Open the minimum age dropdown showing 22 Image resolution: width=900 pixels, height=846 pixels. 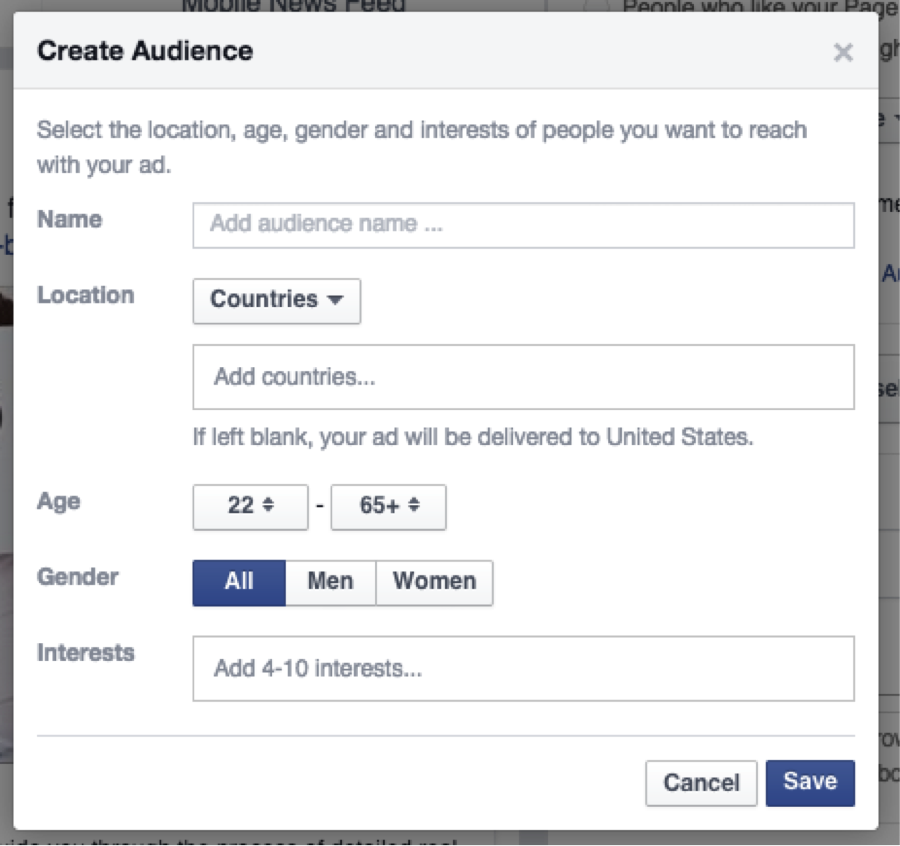(x=250, y=507)
